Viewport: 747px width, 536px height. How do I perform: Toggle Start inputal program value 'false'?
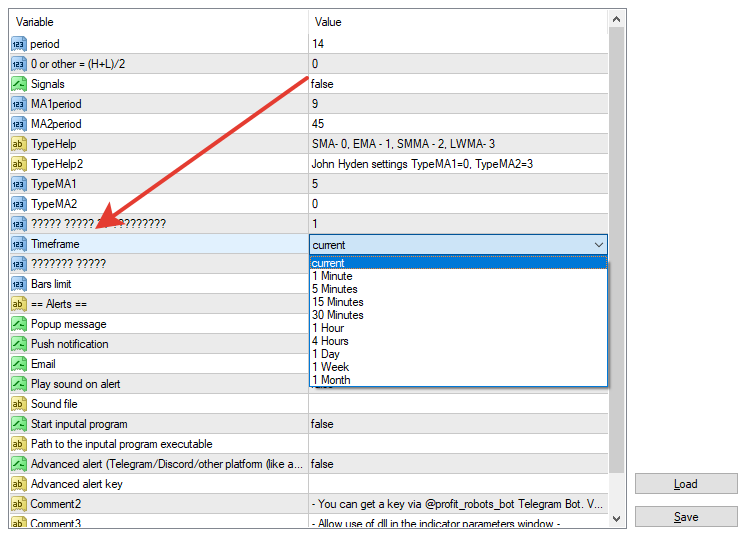[458, 424]
